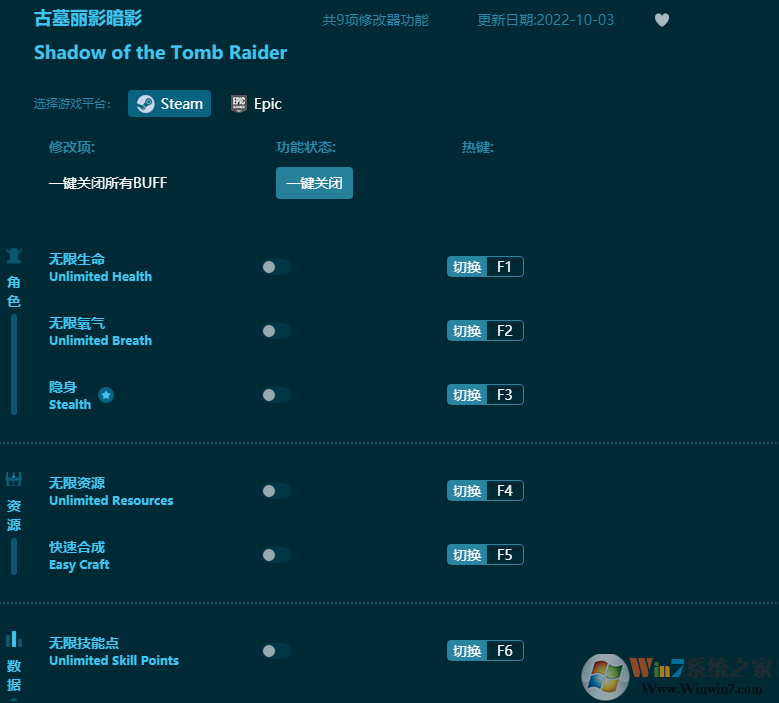Click the heart favorite icon
This screenshot has height=703, width=779.
[x=661, y=20]
